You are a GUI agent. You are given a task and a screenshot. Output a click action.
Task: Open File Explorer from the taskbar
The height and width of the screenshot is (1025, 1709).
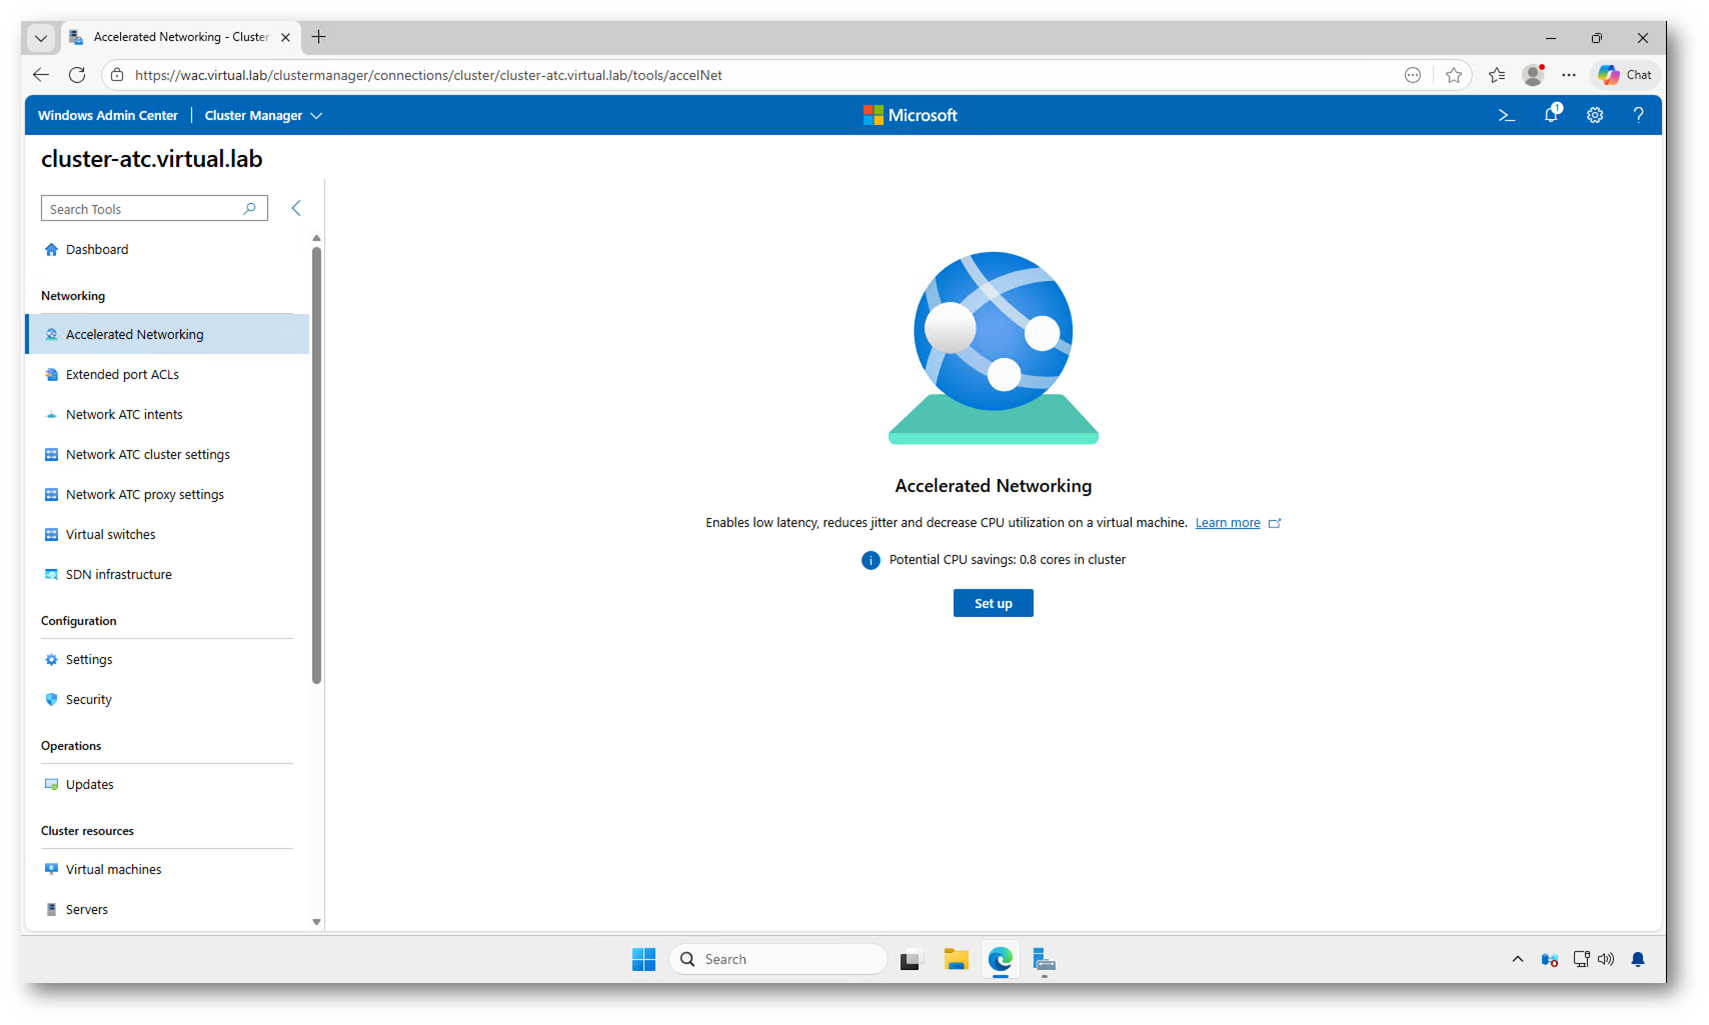(956, 959)
